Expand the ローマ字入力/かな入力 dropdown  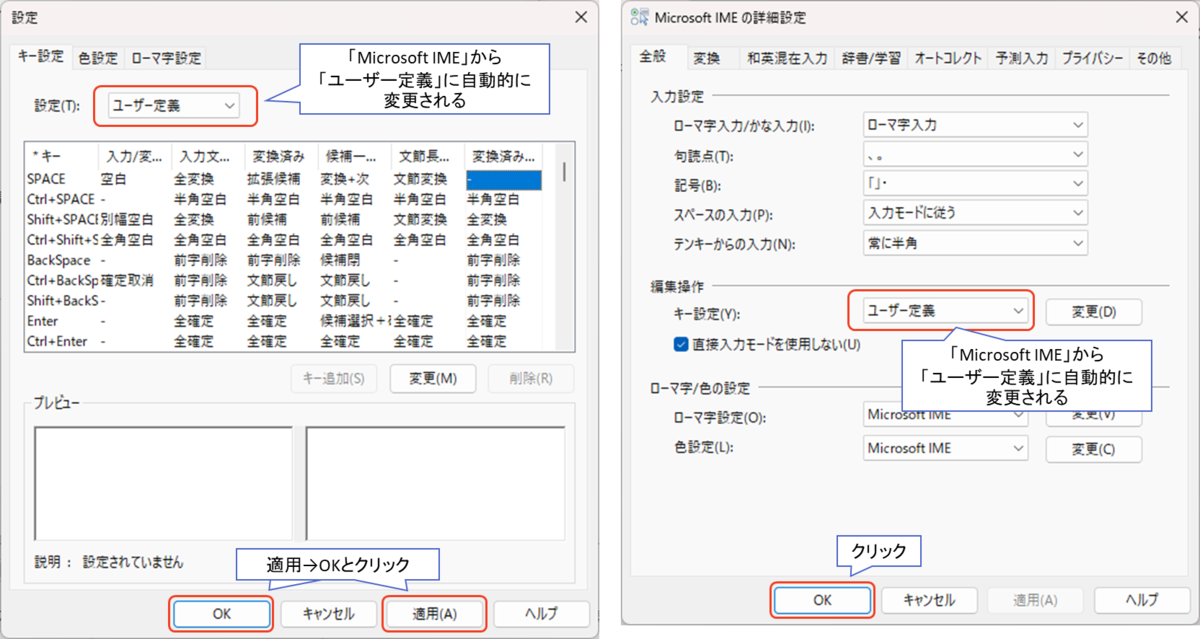tap(974, 125)
